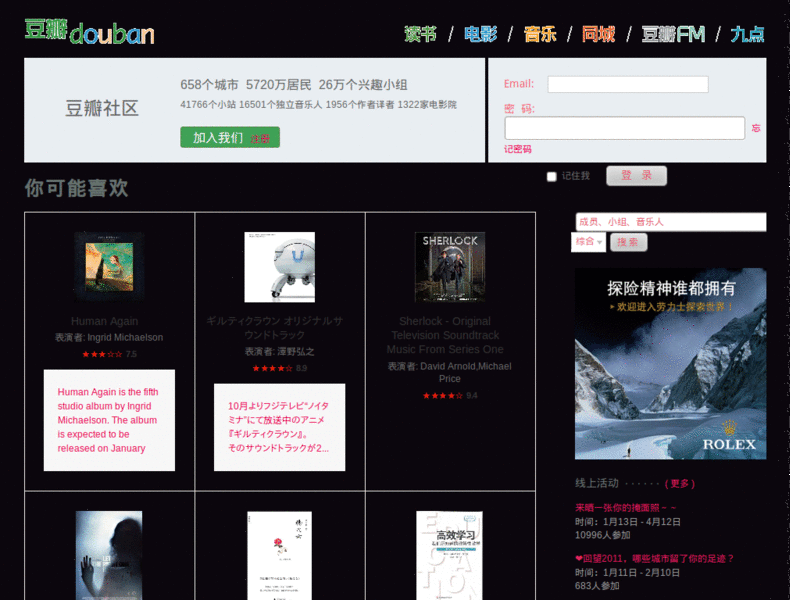Image resolution: width=800 pixels, height=600 pixels.
Task: Open the Sherlock soundtrack cover
Action: point(450,267)
